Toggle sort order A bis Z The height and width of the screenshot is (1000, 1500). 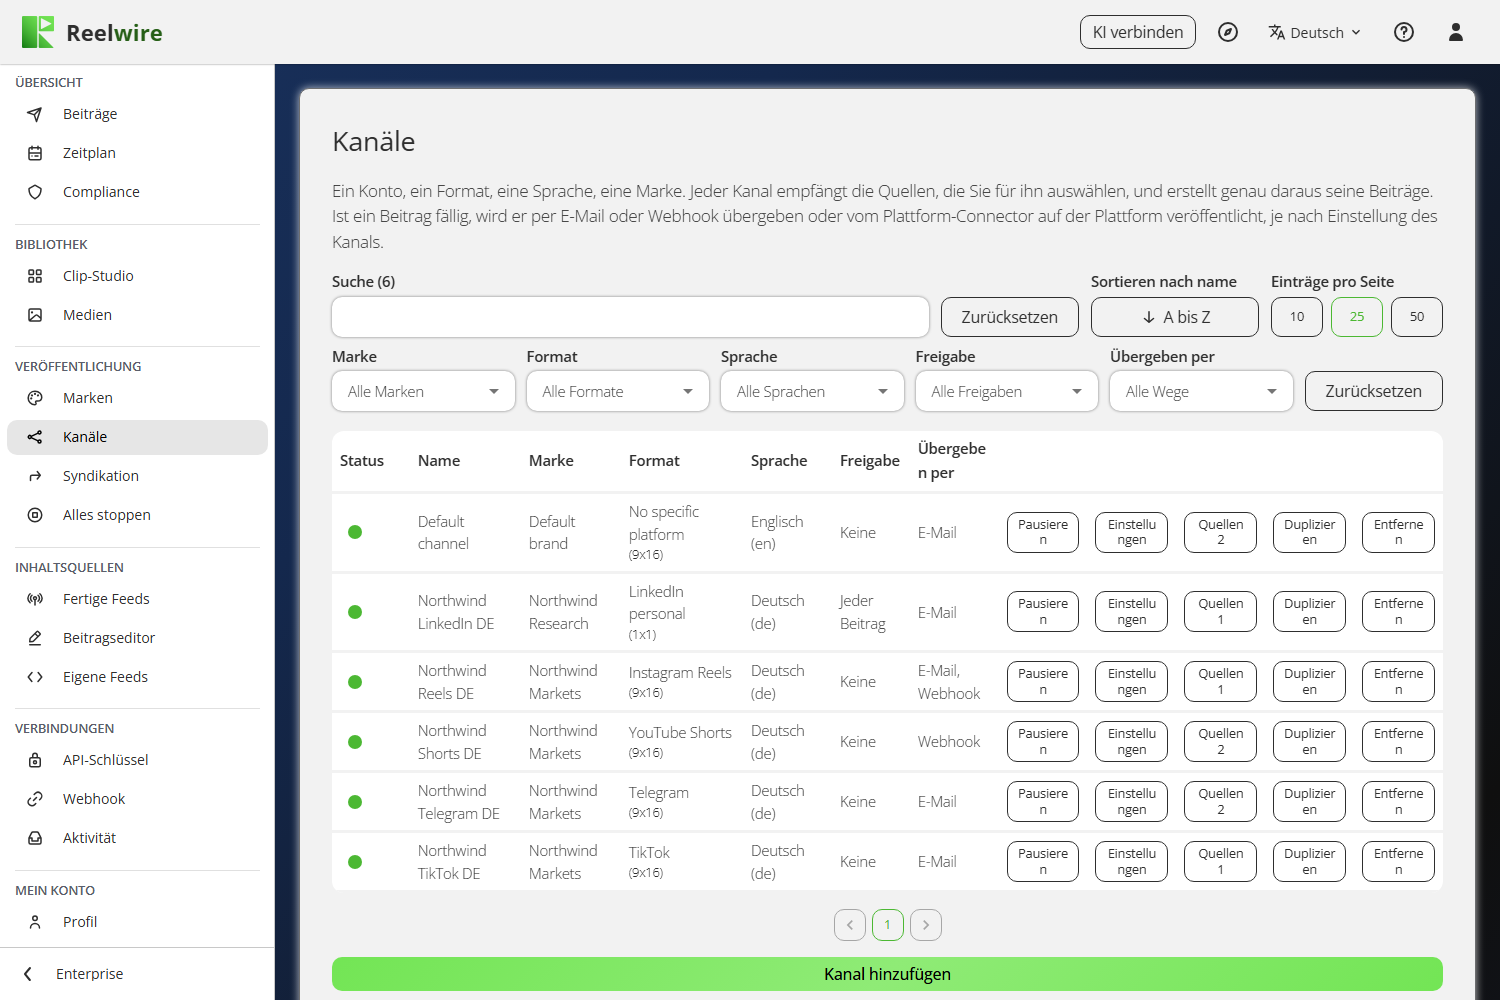[x=1175, y=317]
